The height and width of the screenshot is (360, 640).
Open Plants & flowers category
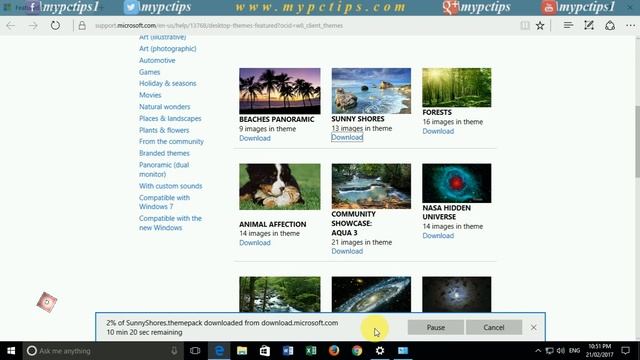[x=164, y=130]
